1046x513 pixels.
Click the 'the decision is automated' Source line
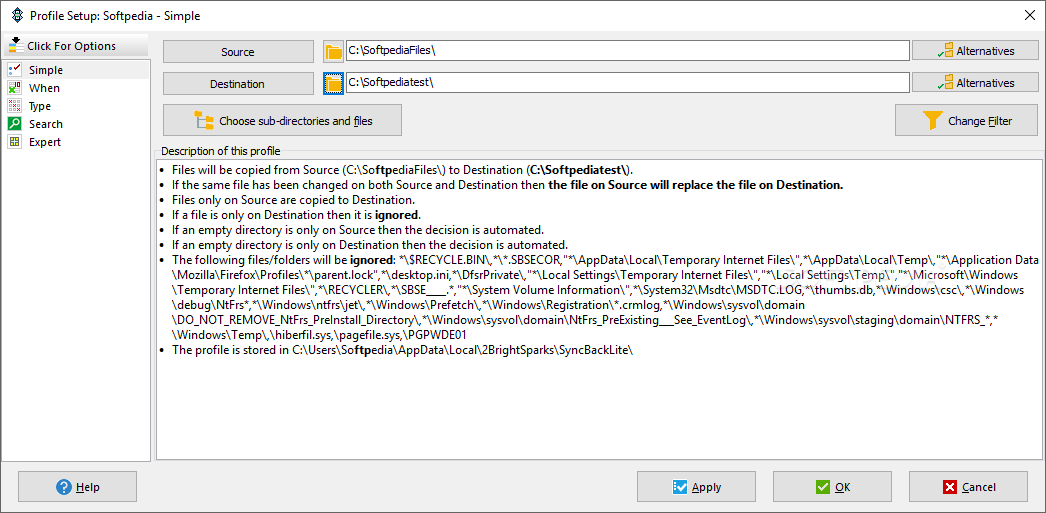tap(358, 230)
